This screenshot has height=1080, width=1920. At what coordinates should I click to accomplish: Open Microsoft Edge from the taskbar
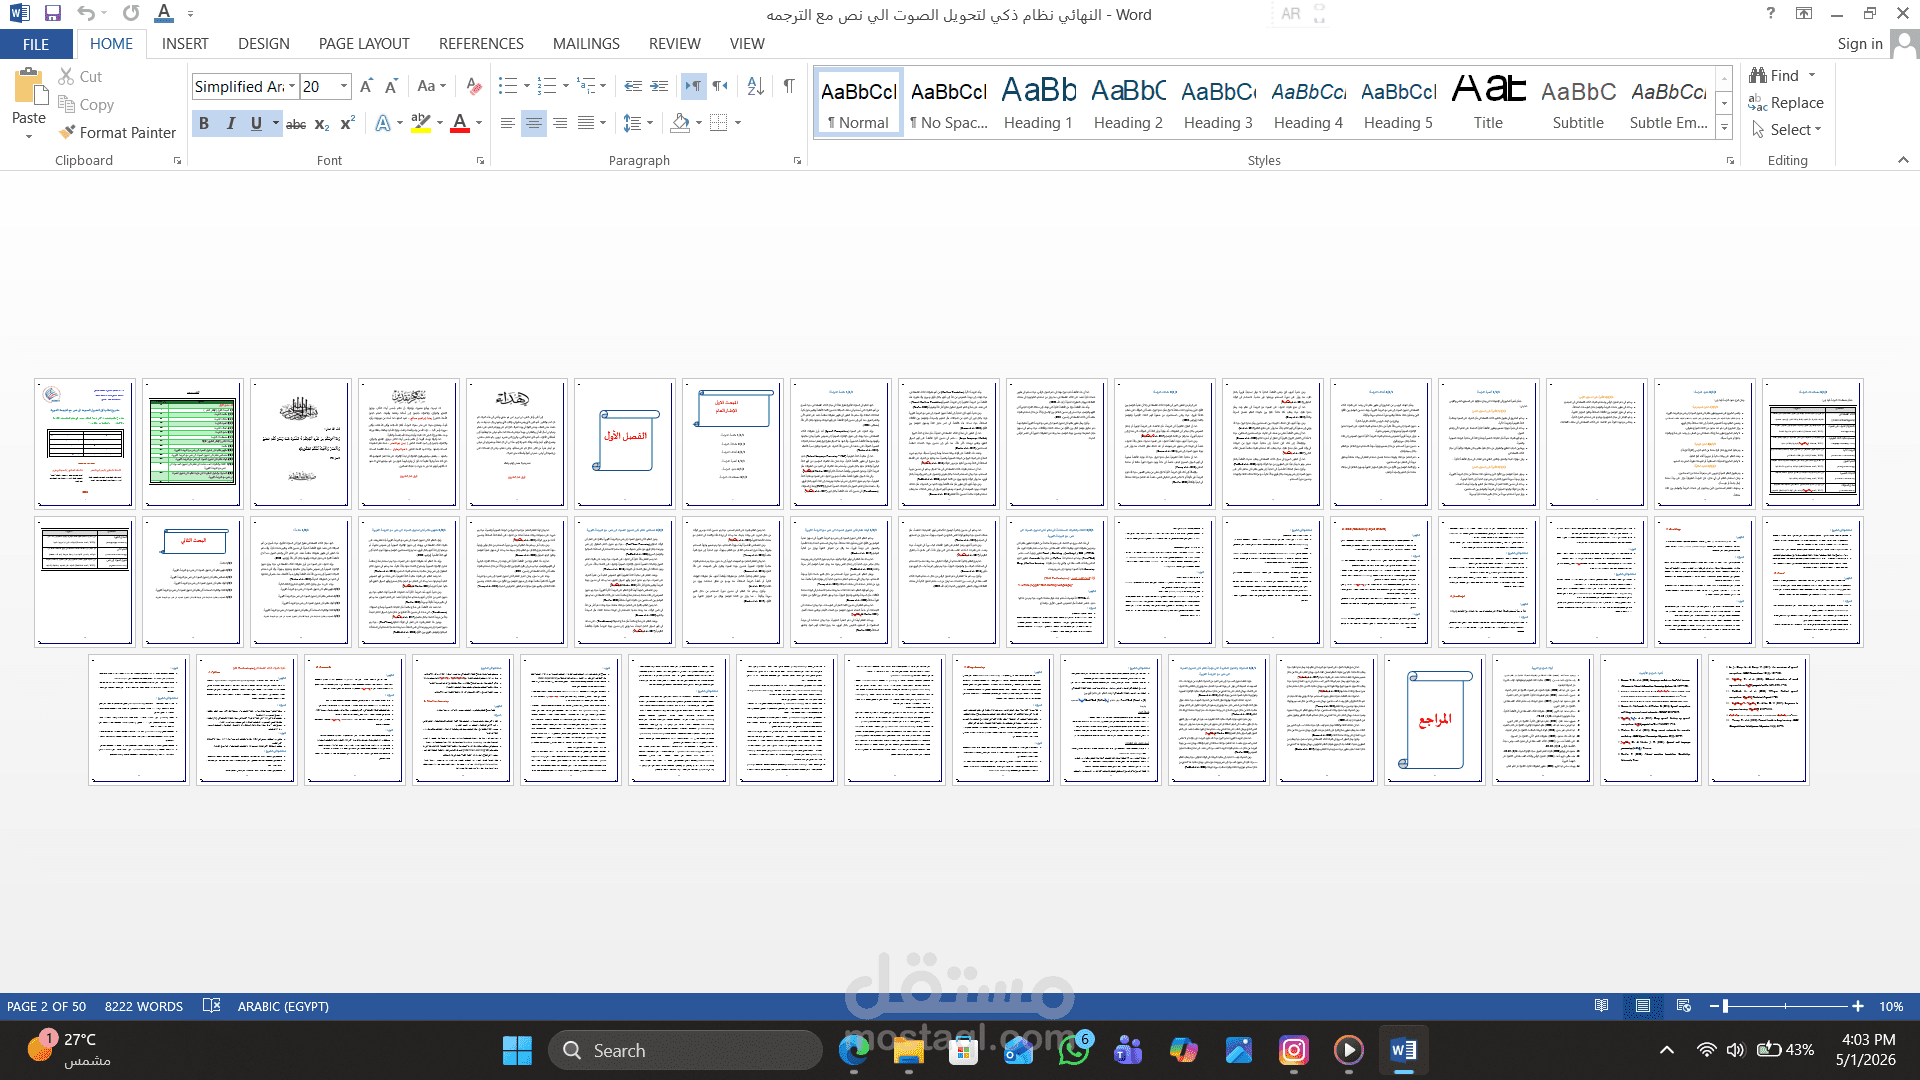pos(854,1050)
